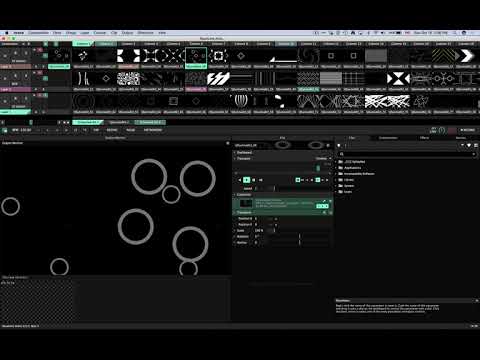Trigger the white chevron arrow clip thumbnail

click(466, 56)
